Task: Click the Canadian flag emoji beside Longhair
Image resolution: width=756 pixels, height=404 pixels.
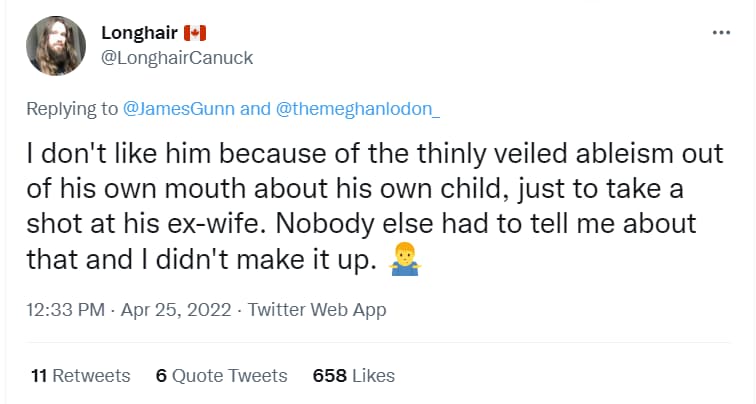Action: (x=195, y=33)
